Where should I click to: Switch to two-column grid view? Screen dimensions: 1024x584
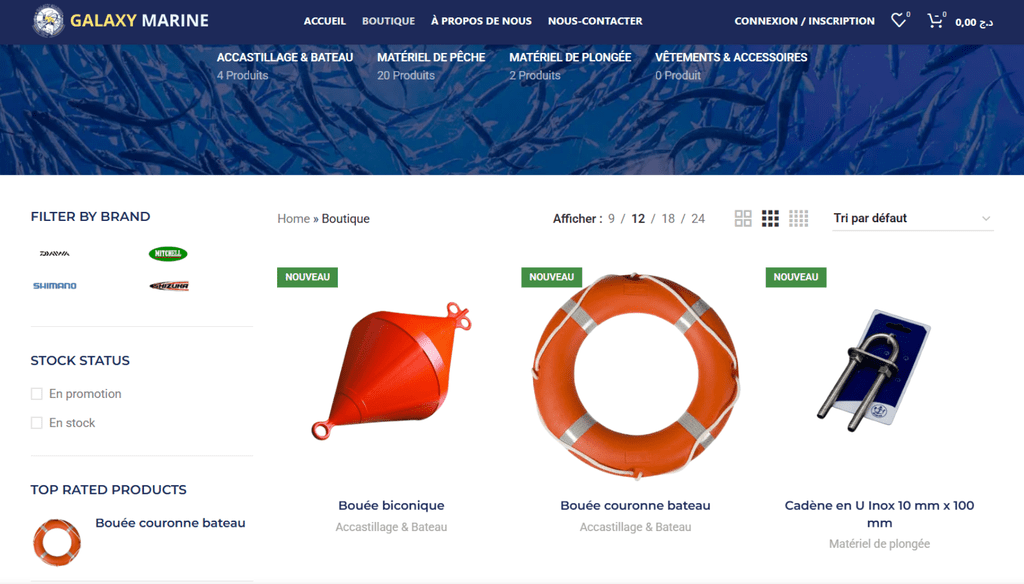[743, 218]
